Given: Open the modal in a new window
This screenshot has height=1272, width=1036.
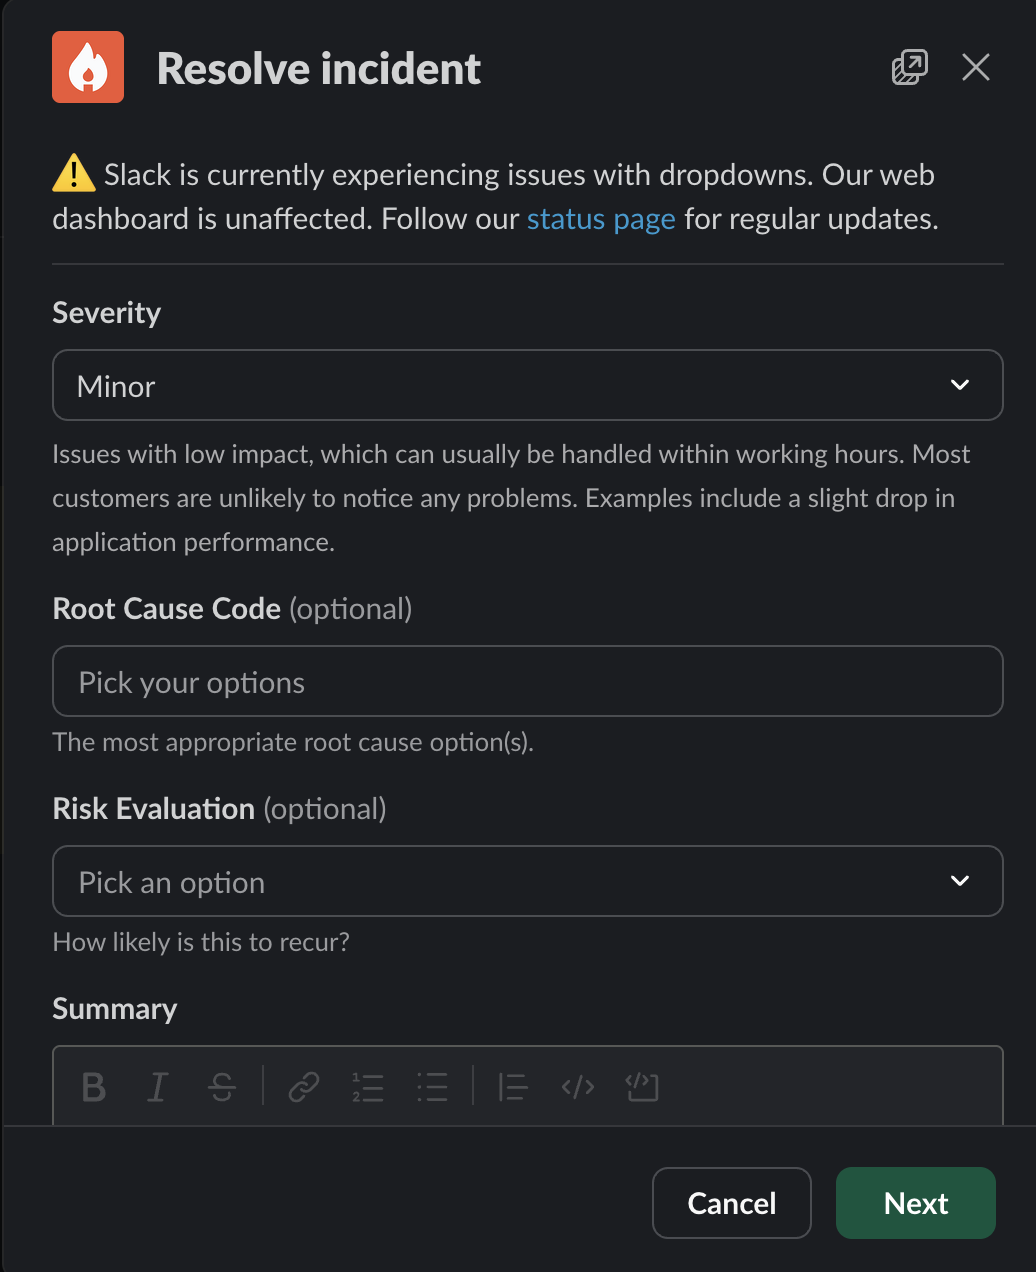Looking at the screenshot, I should click(x=909, y=67).
